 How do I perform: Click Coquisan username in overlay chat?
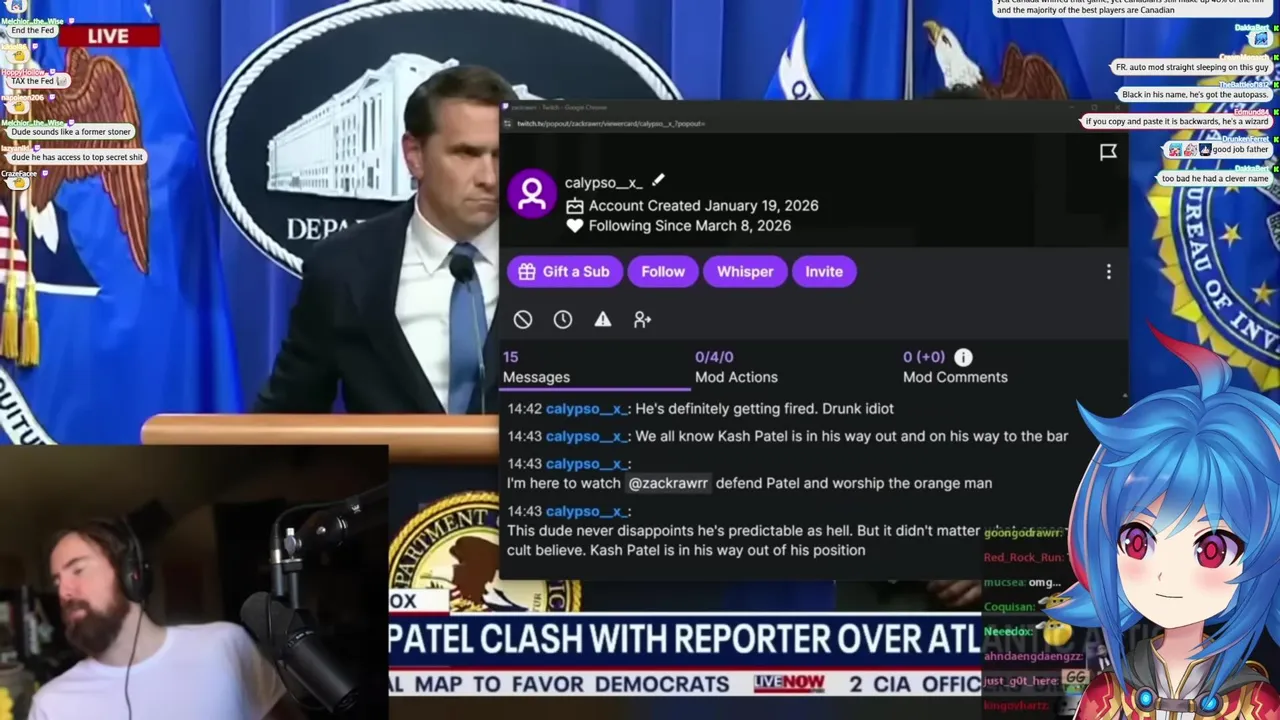pos(1009,607)
